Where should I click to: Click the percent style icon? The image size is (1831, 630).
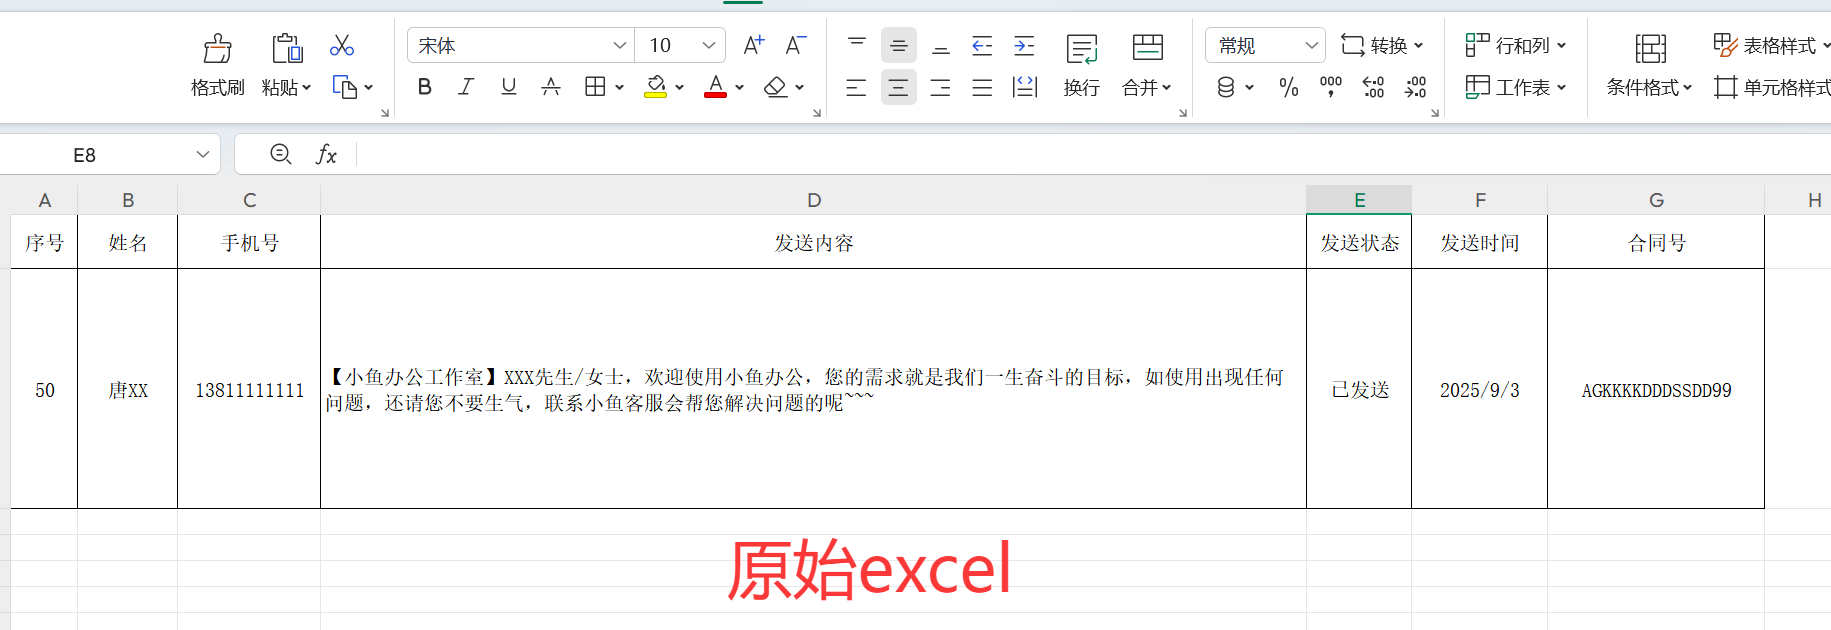click(x=1288, y=87)
